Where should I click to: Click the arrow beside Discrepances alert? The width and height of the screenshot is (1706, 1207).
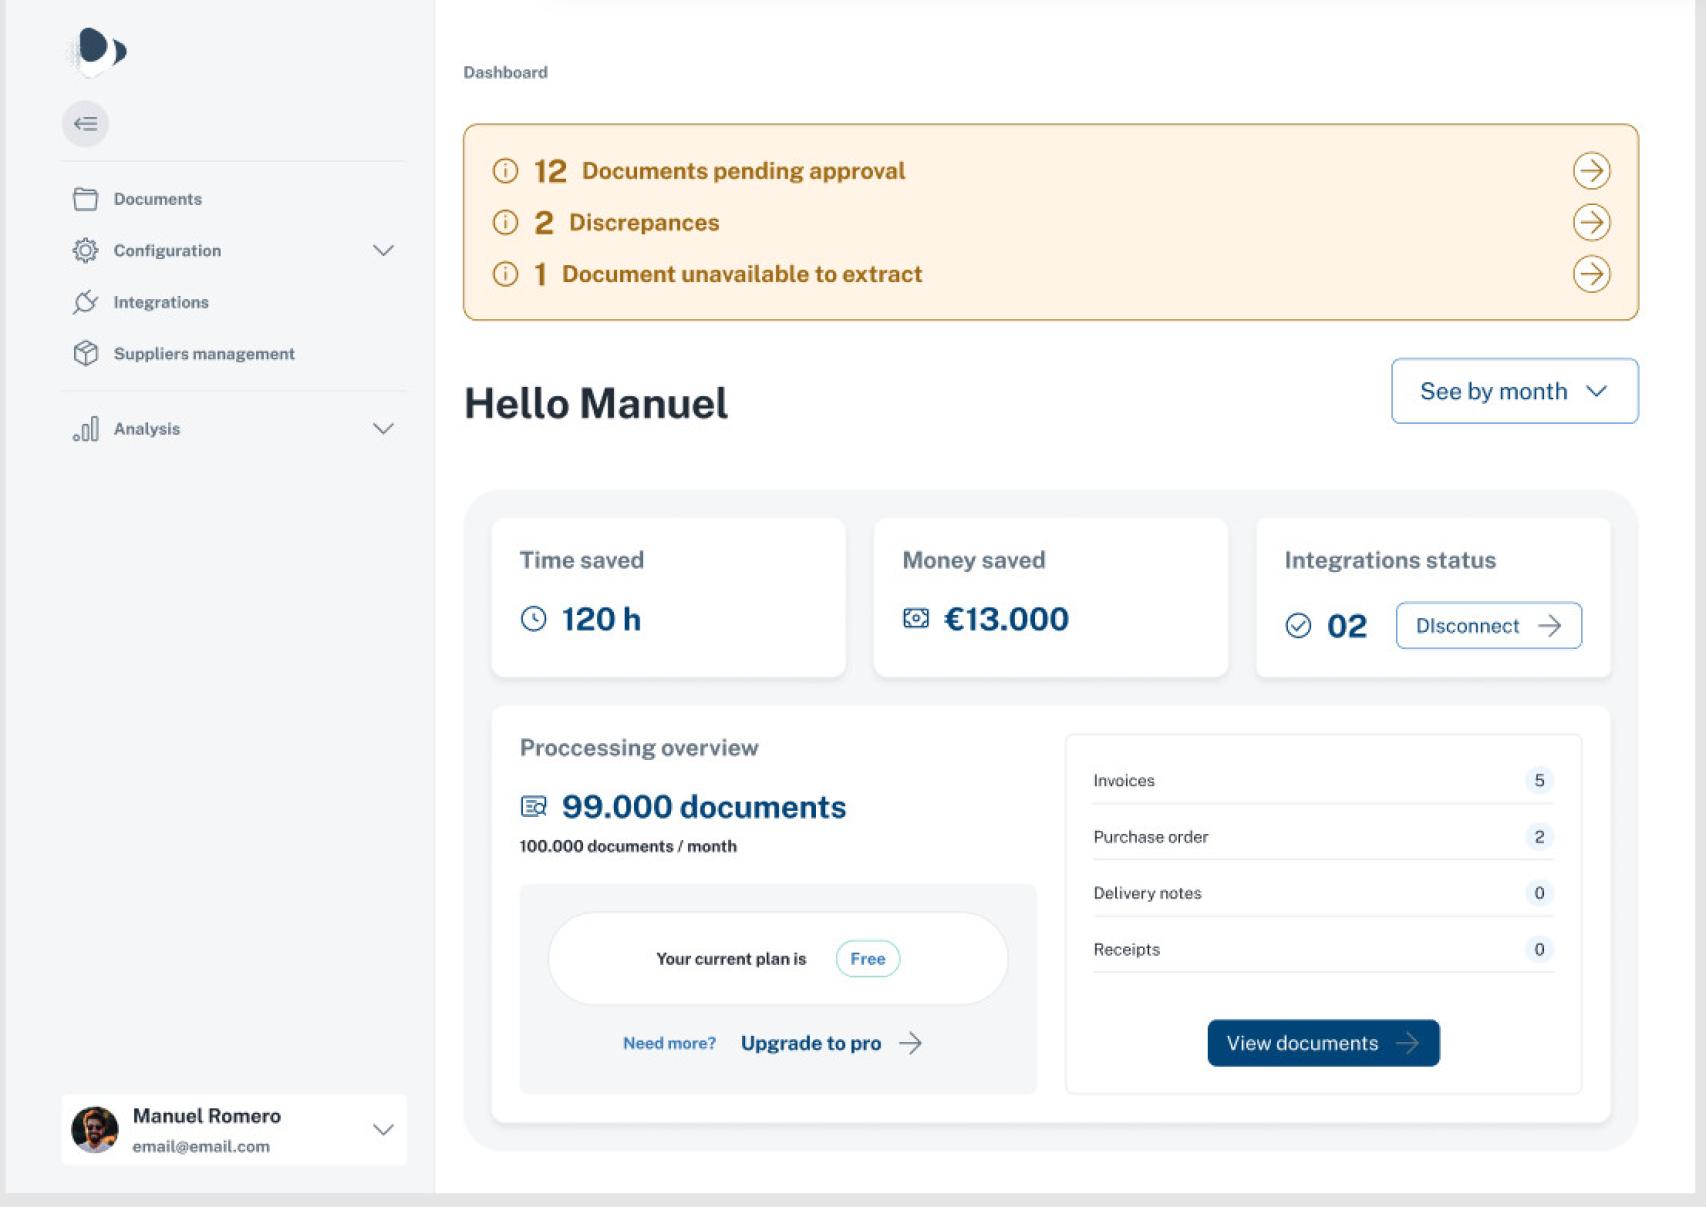[1590, 222]
